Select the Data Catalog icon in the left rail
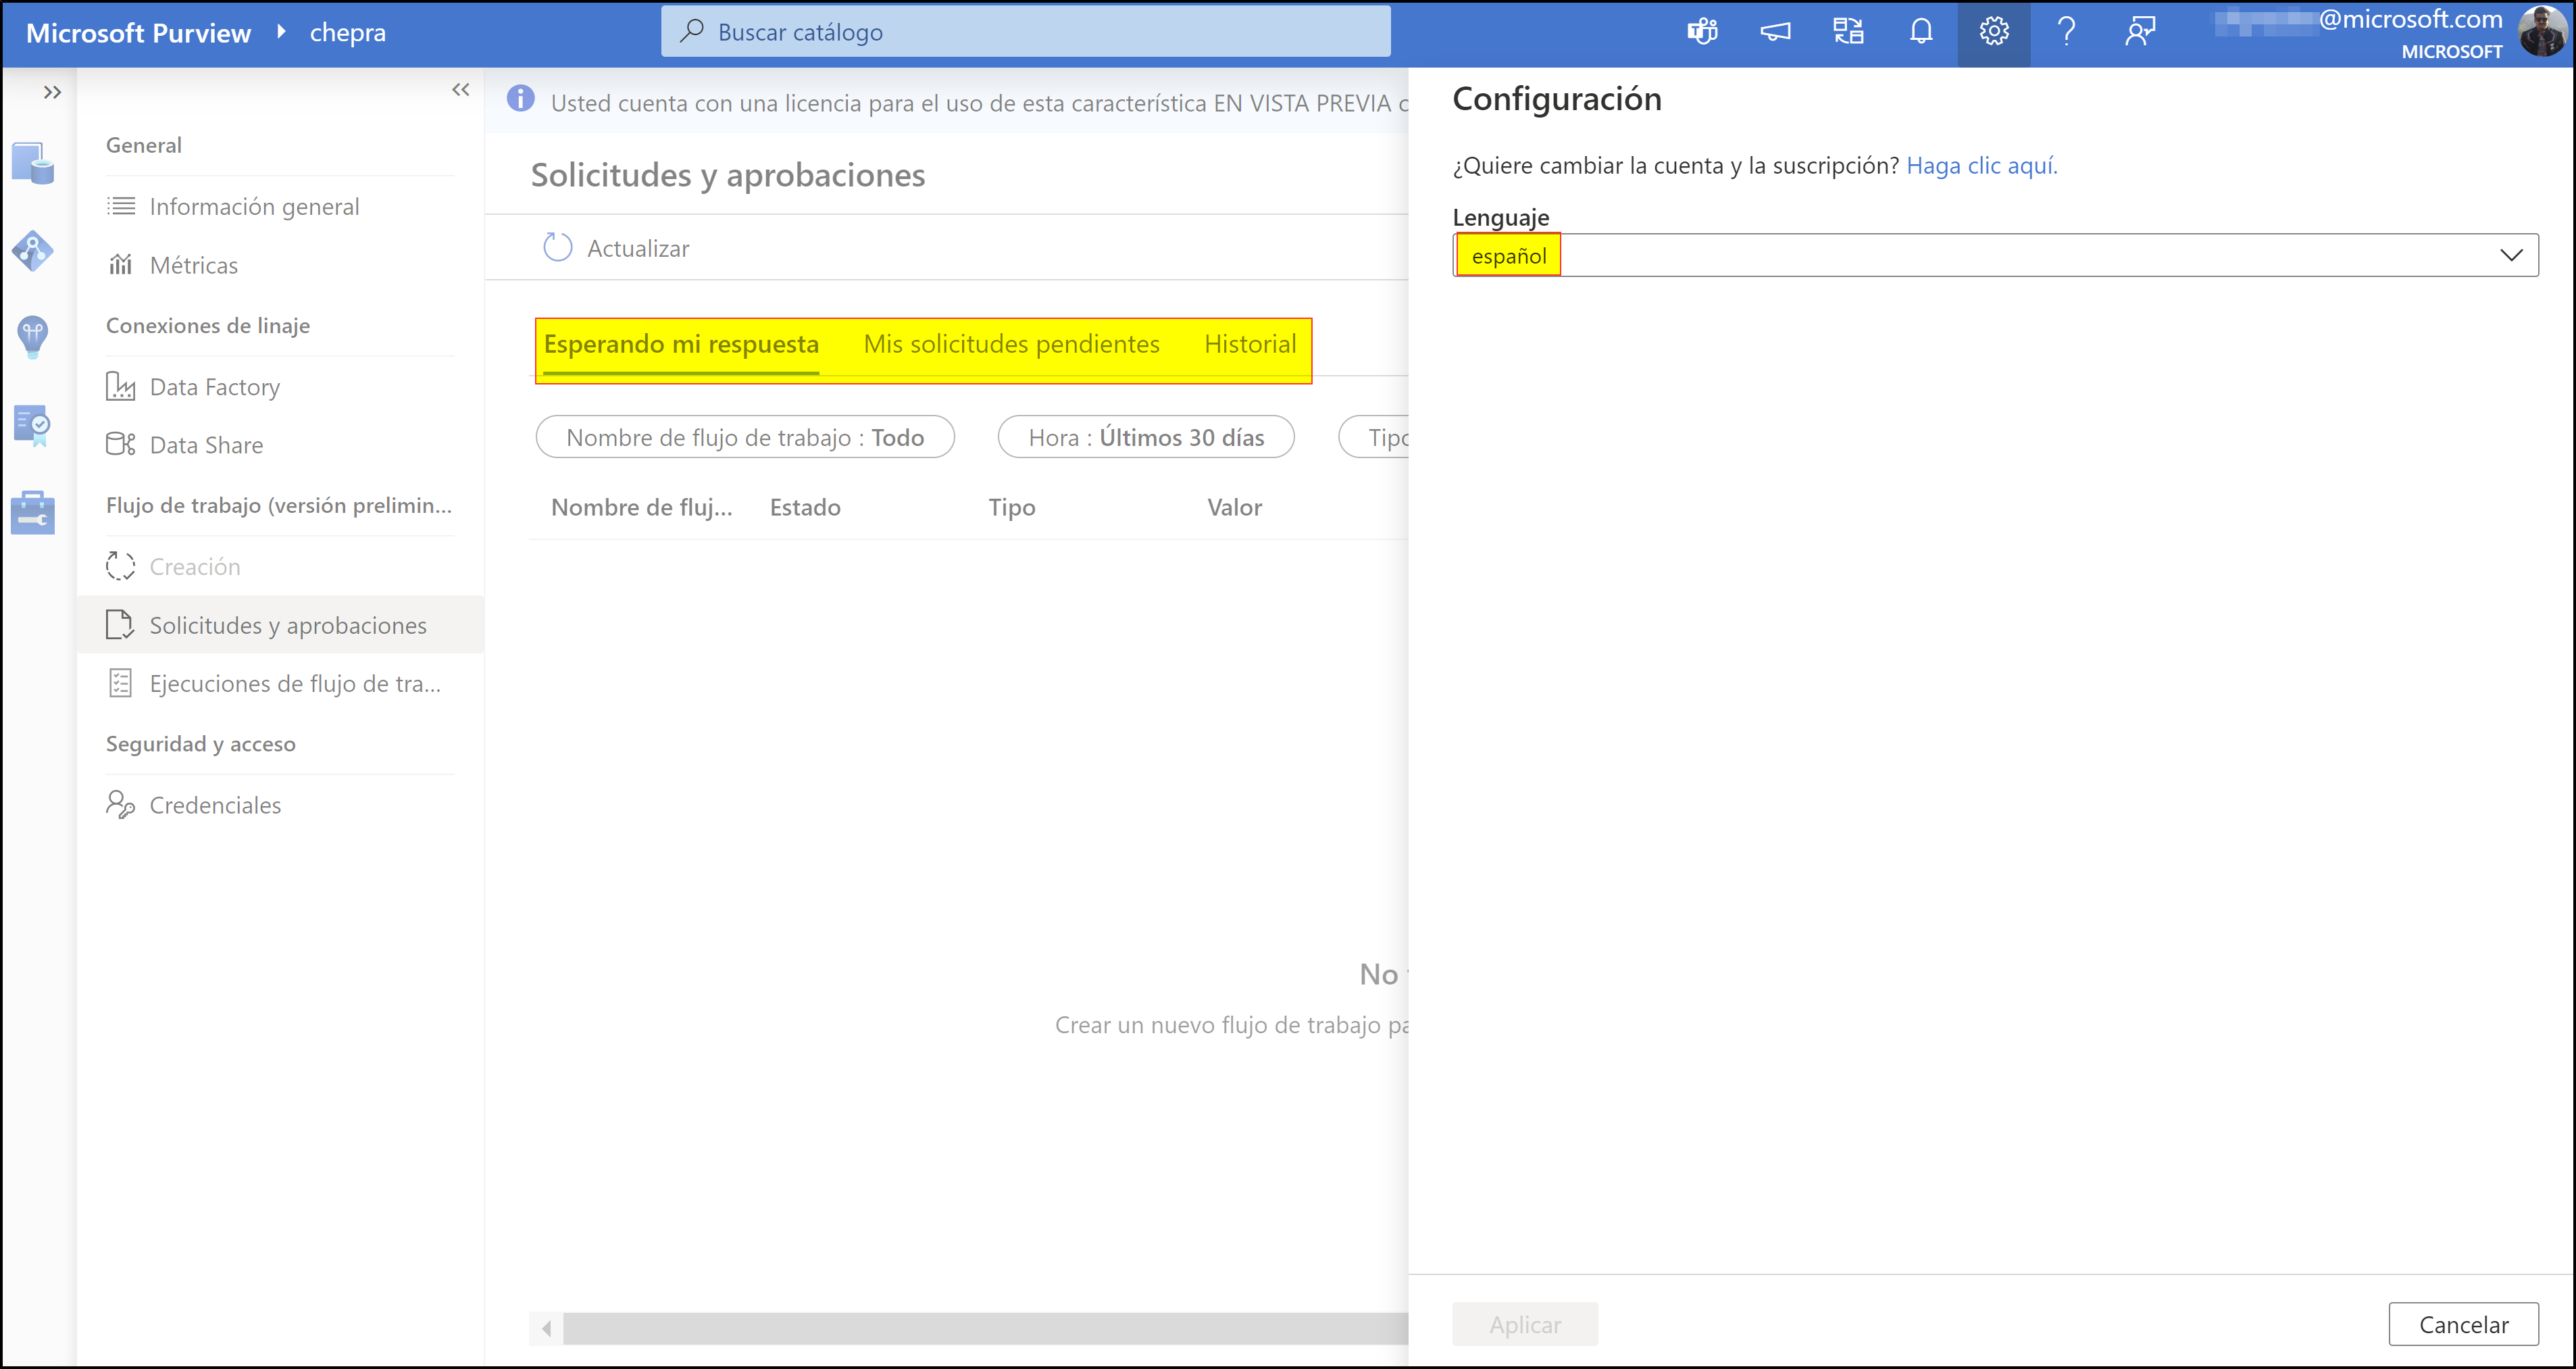 (33, 162)
